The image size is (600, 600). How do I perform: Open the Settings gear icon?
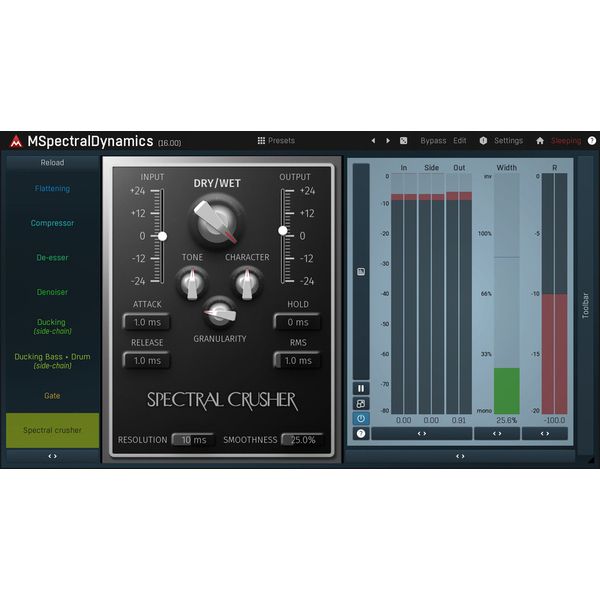point(483,141)
